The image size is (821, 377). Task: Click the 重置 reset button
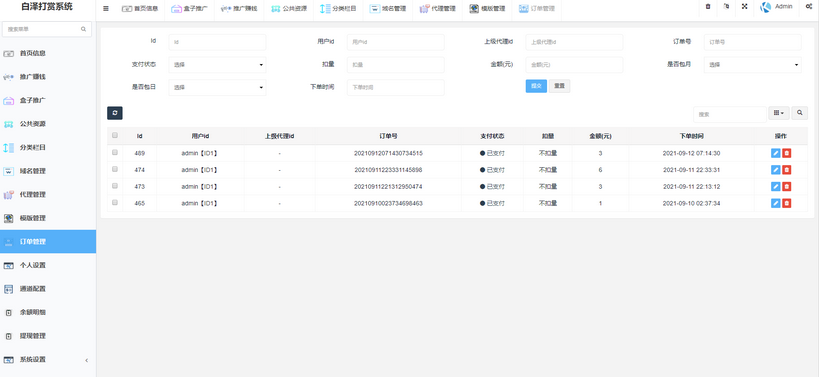[559, 86]
